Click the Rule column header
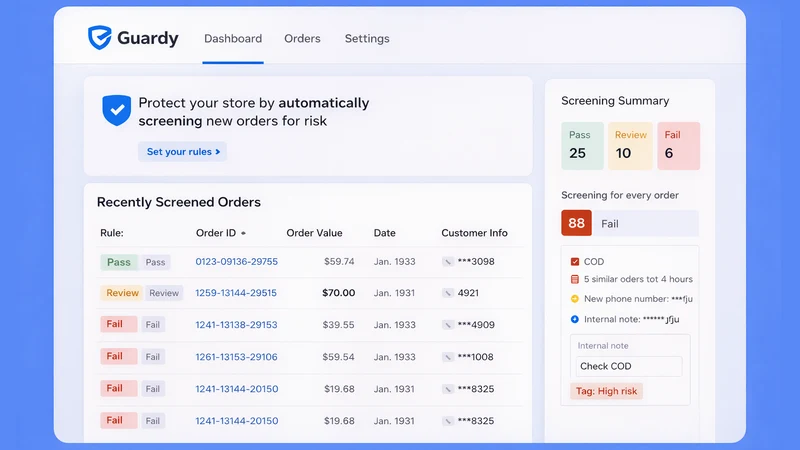The width and height of the screenshot is (800, 450). click(x=112, y=233)
